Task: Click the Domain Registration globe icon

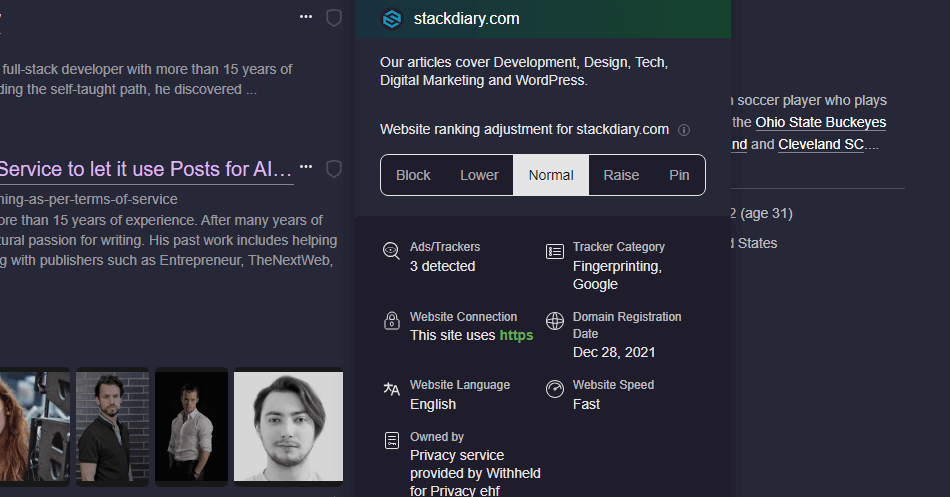Action: [554, 321]
